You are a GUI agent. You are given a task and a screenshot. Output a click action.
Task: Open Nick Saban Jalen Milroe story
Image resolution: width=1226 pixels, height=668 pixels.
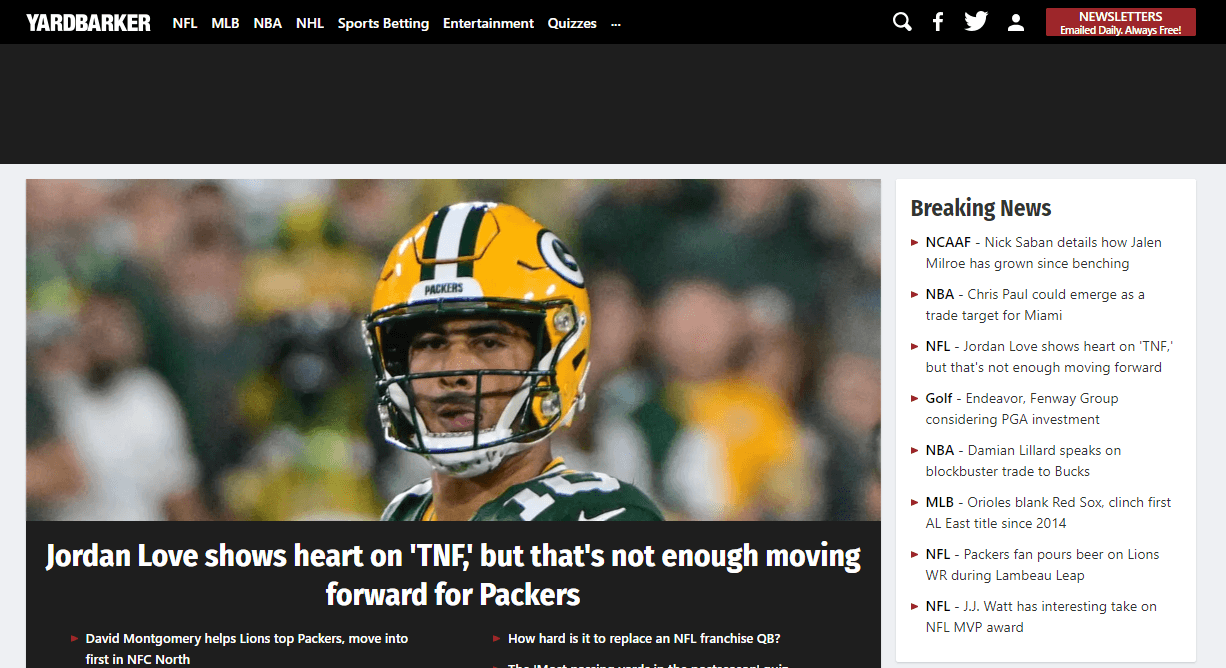click(x=1043, y=253)
